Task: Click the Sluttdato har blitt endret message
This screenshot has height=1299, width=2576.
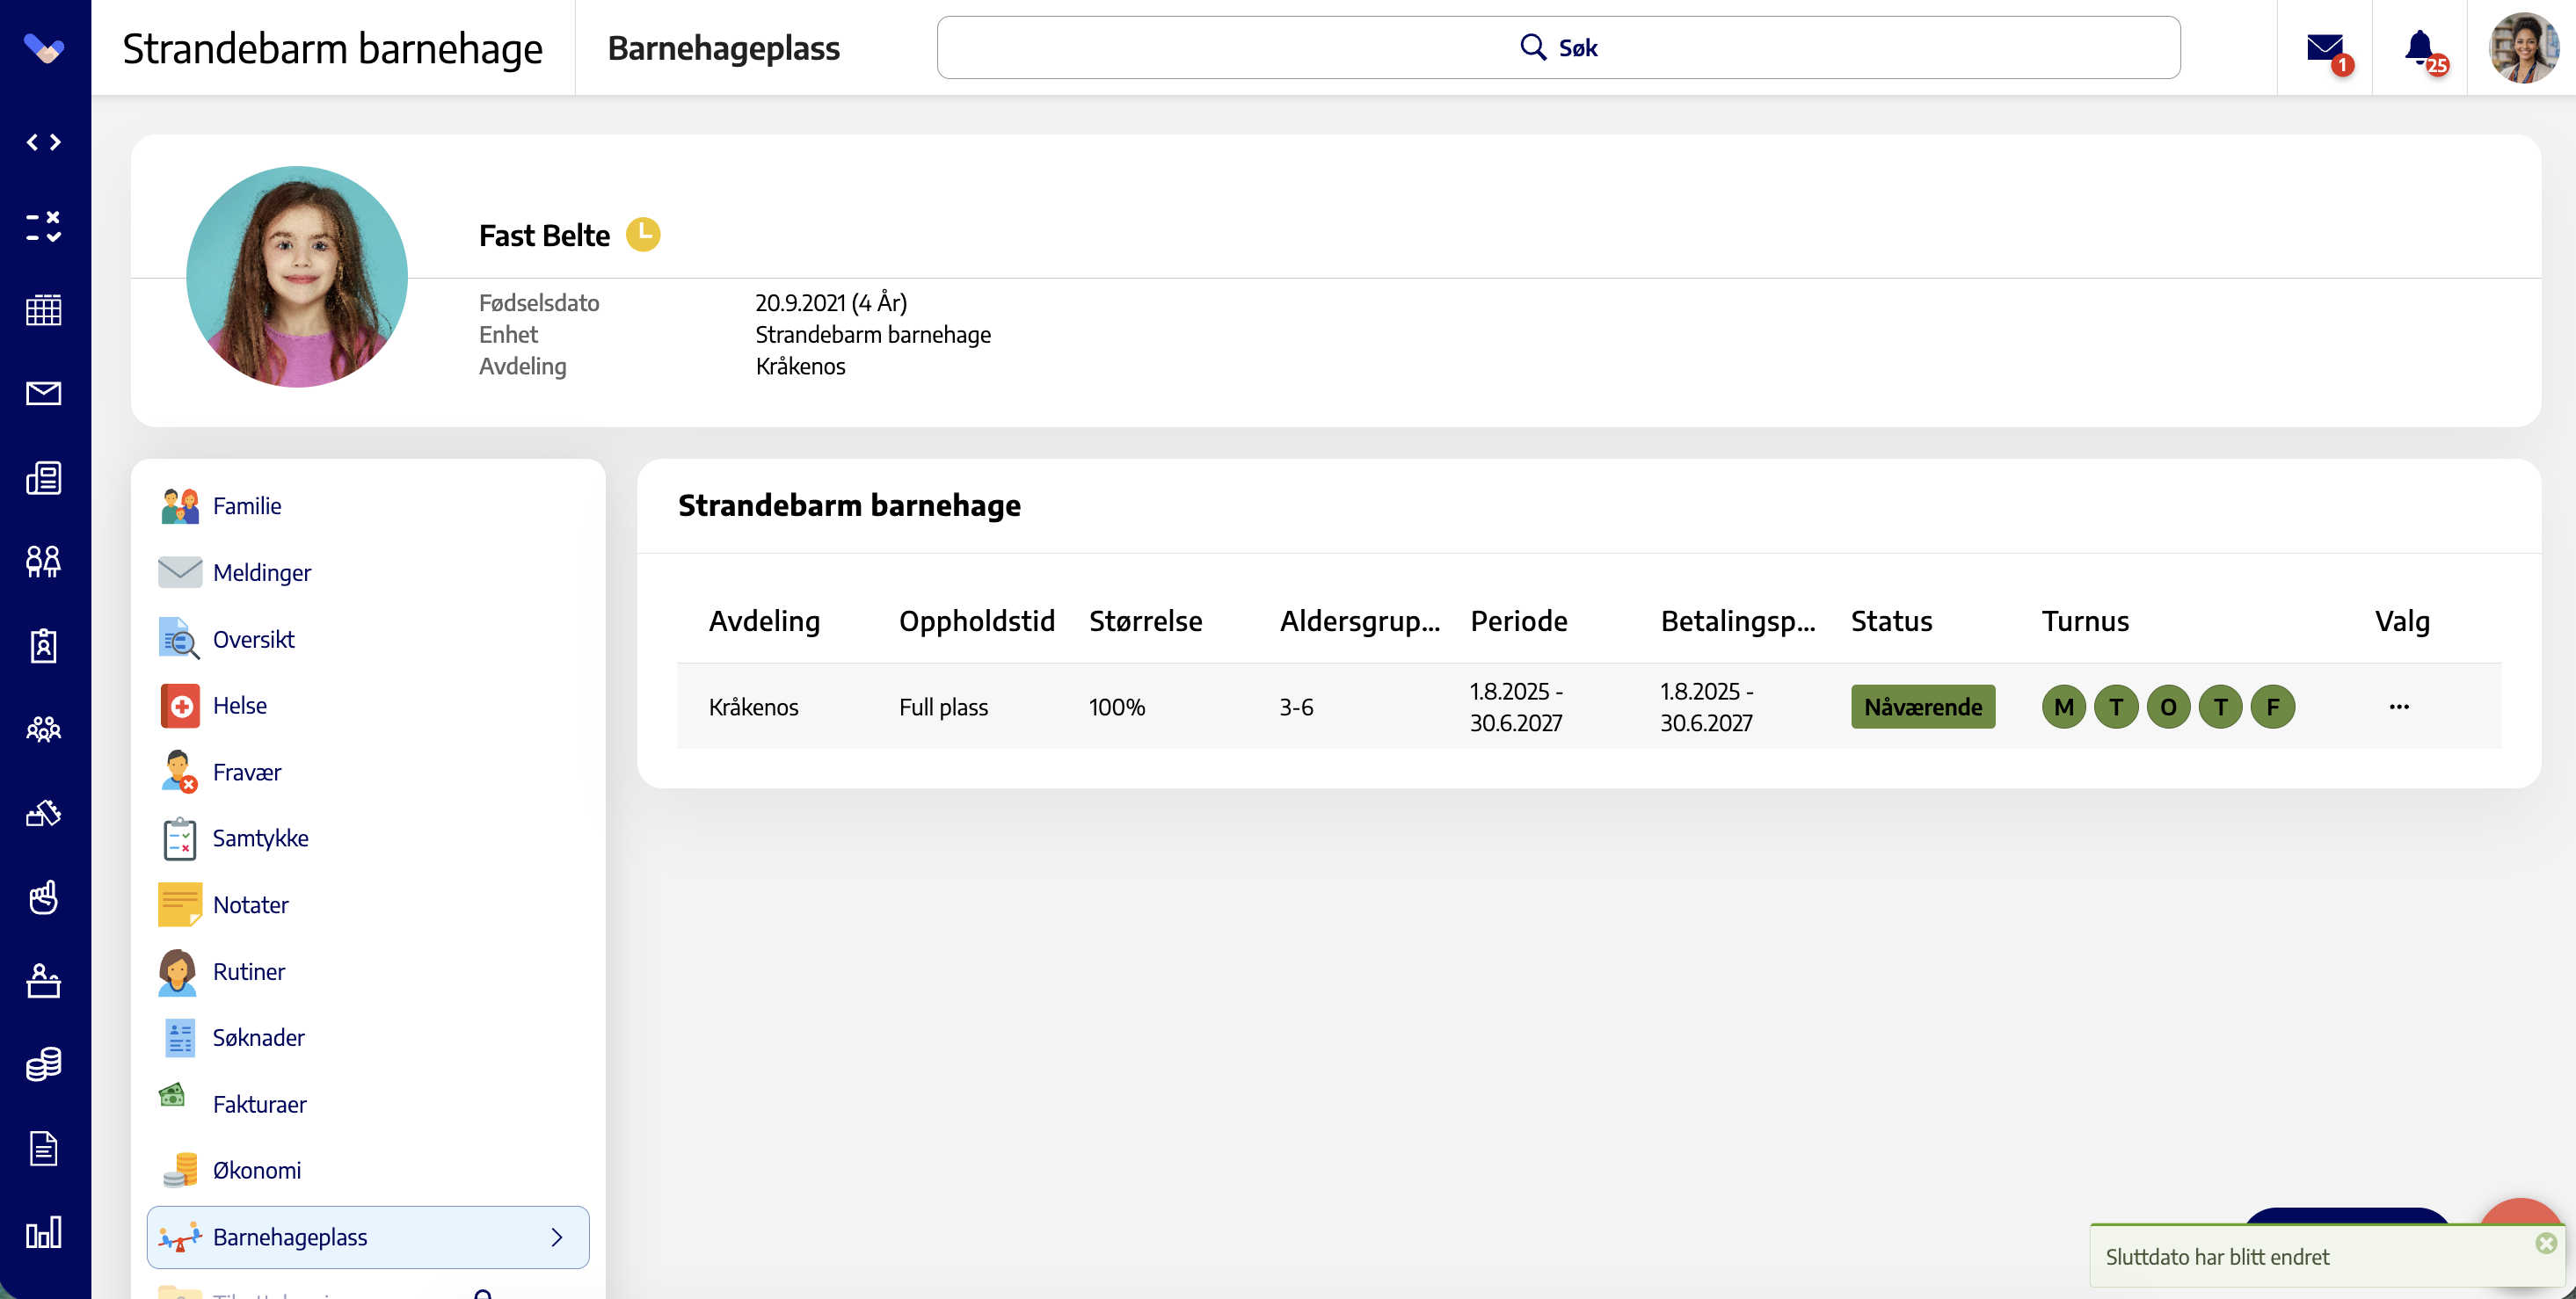Action: pyautogui.click(x=2217, y=1257)
